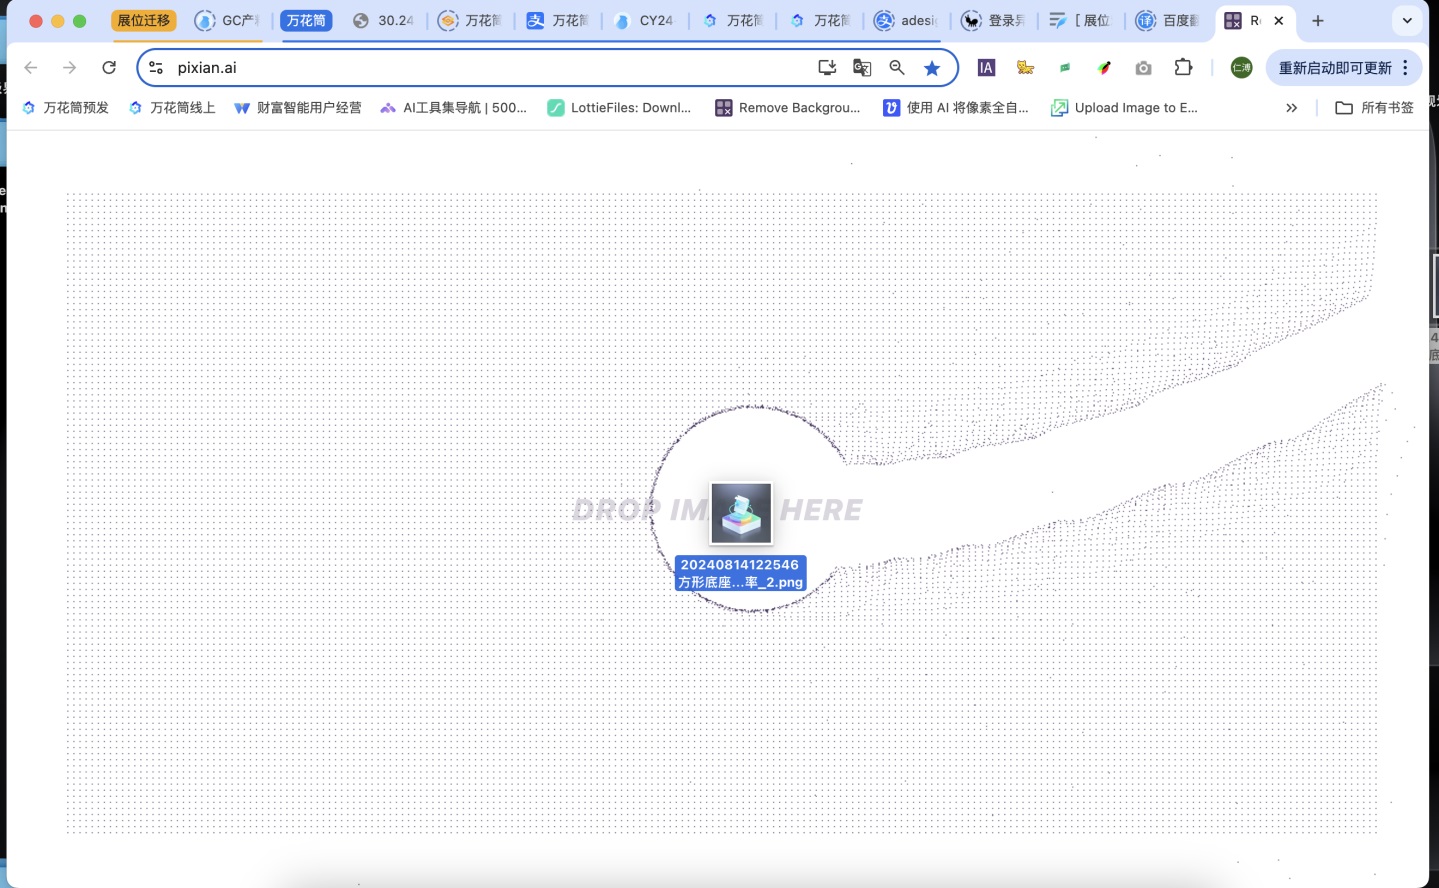Open the Extensions puzzle piece menu
The height and width of the screenshot is (888, 1439).
click(1183, 68)
